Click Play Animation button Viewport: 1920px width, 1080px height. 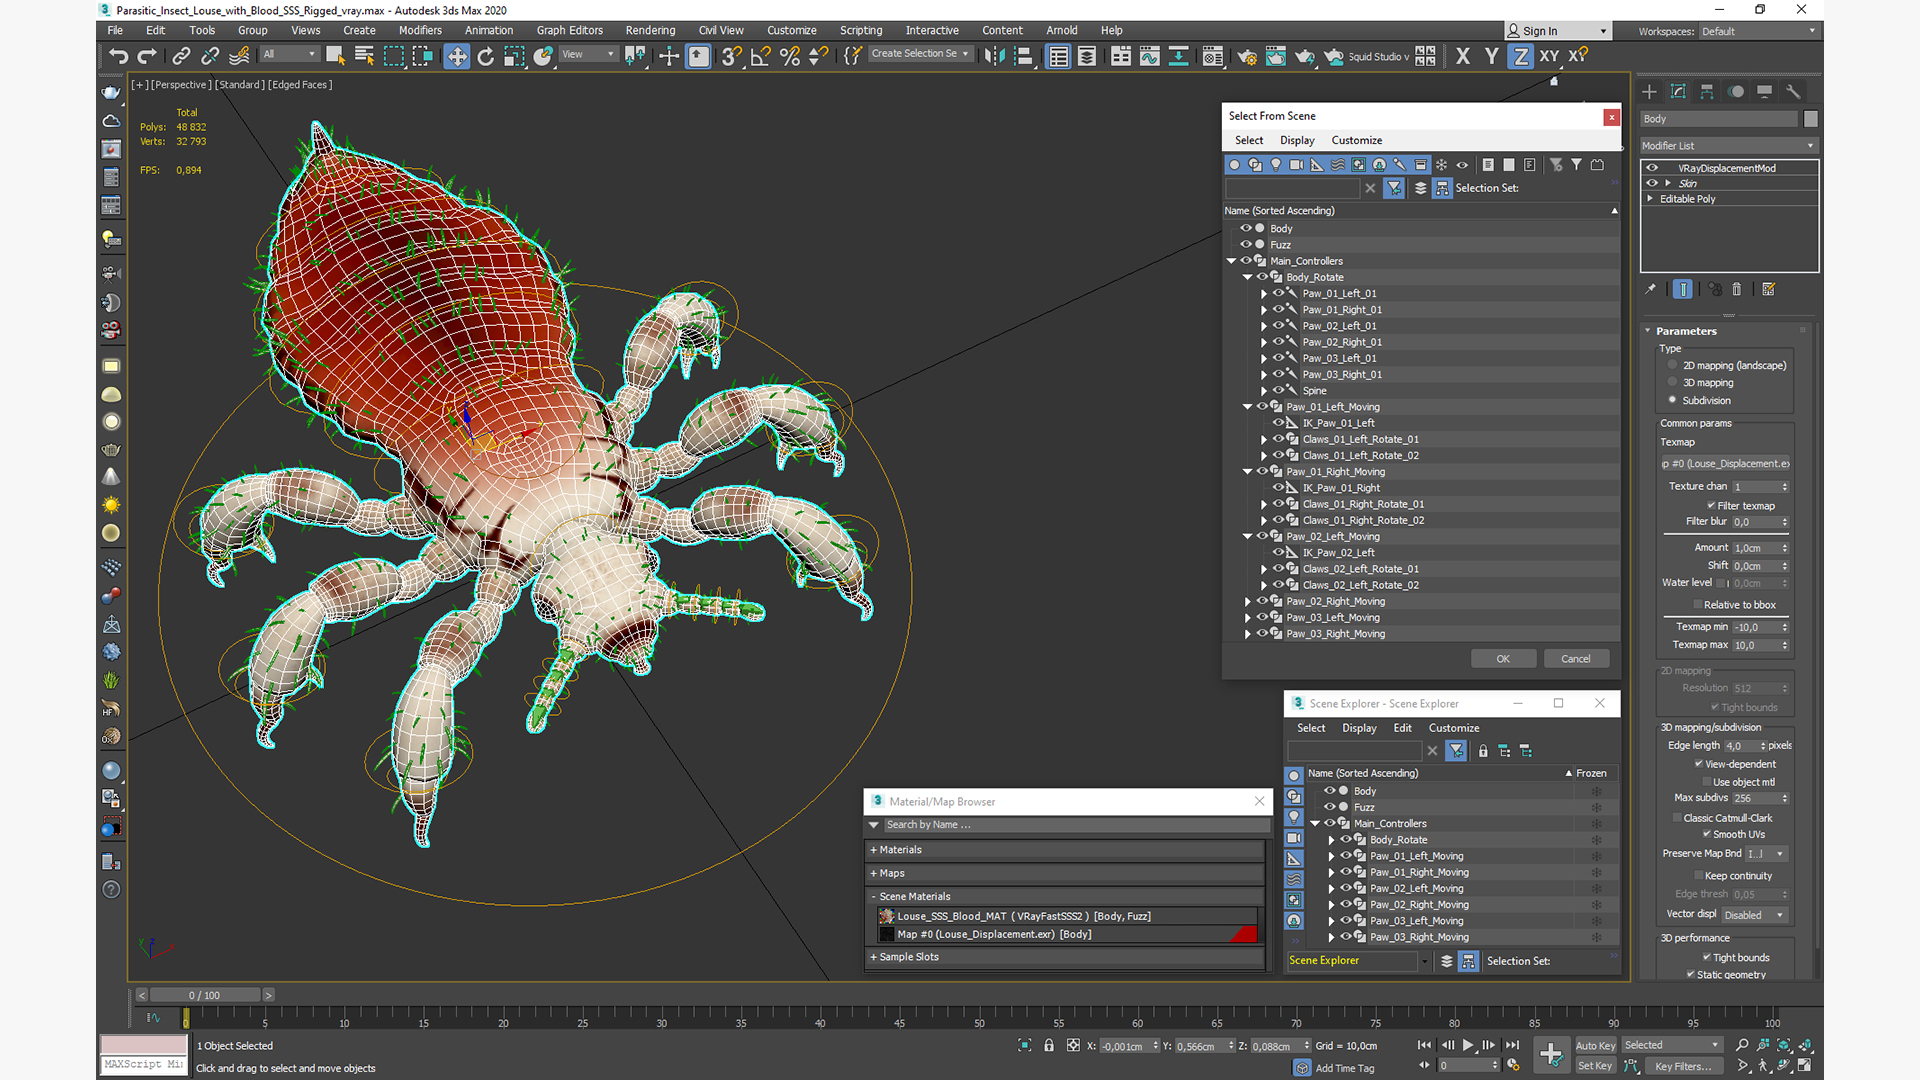point(1468,1045)
